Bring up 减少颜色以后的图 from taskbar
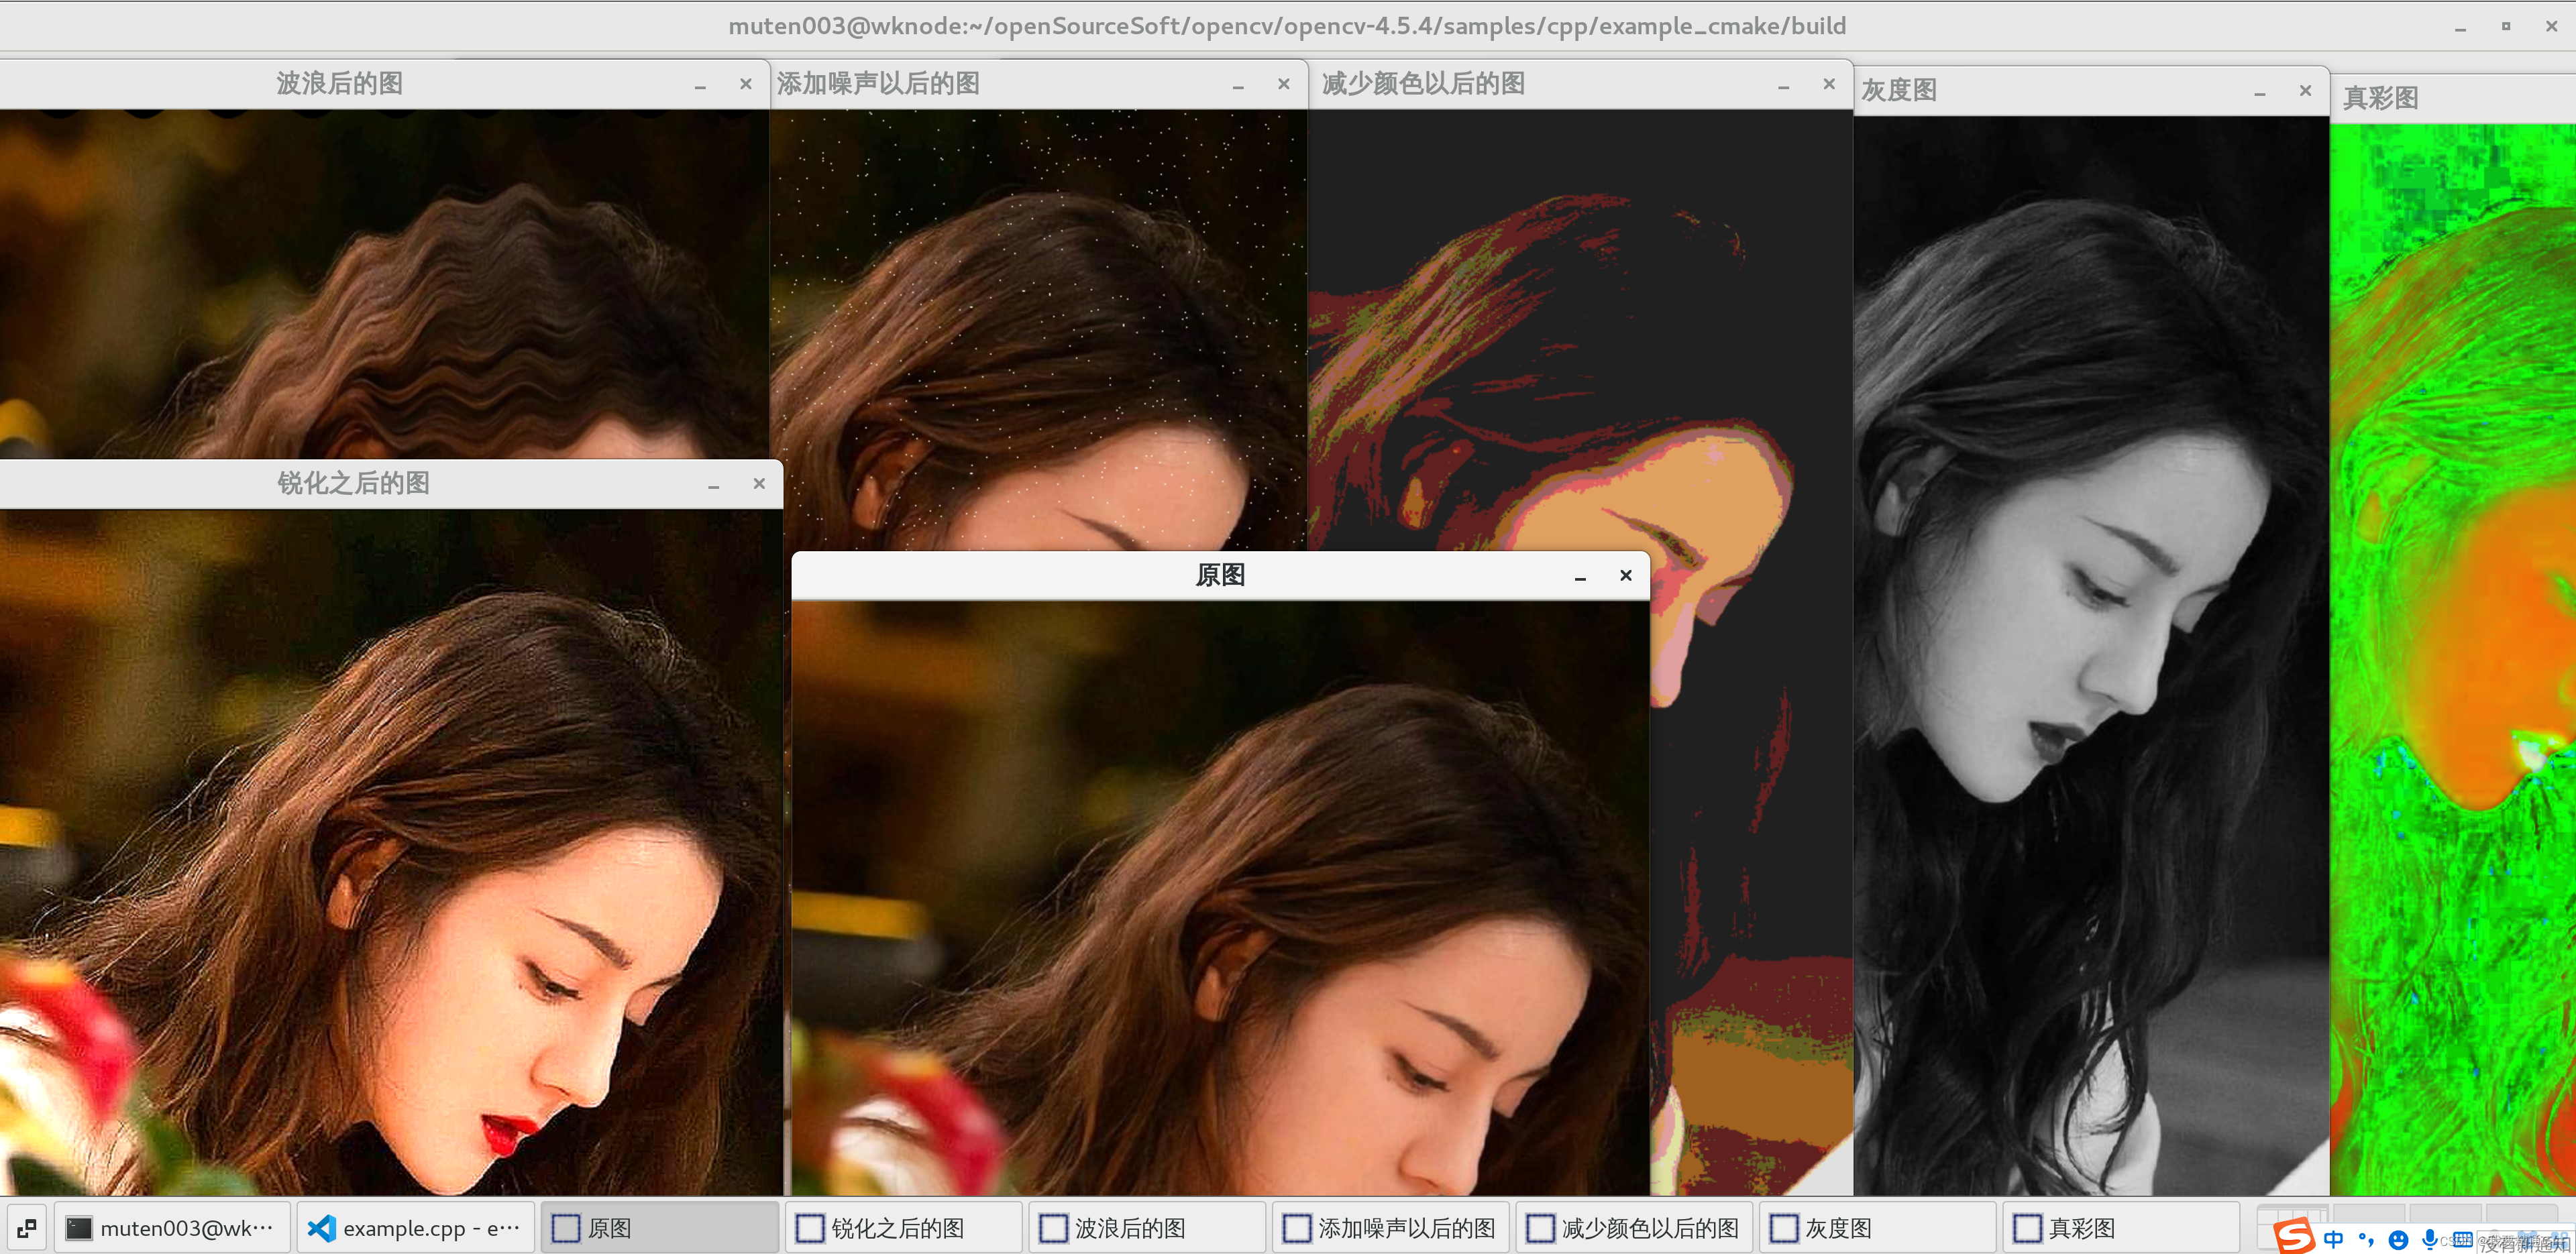2576x1254 pixels. pyautogui.click(x=1634, y=1227)
